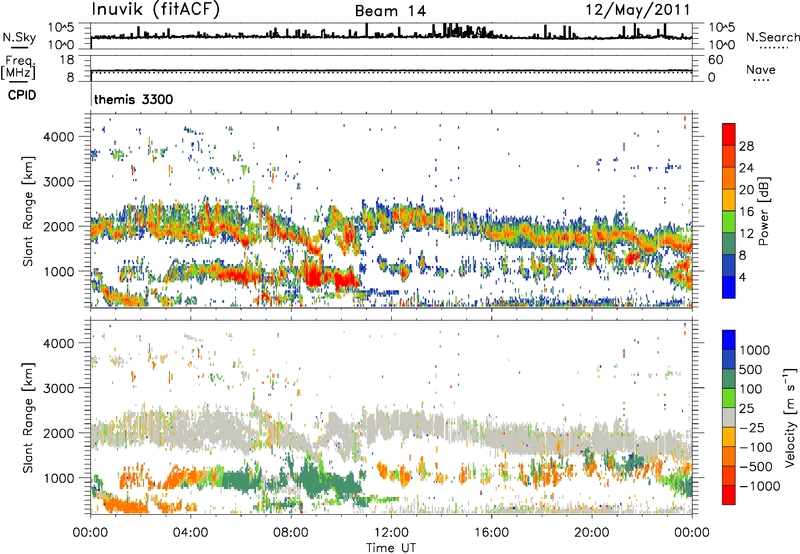800x554 pixels.
Task: Click the '28' power colorbar label
Action: click(x=746, y=146)
